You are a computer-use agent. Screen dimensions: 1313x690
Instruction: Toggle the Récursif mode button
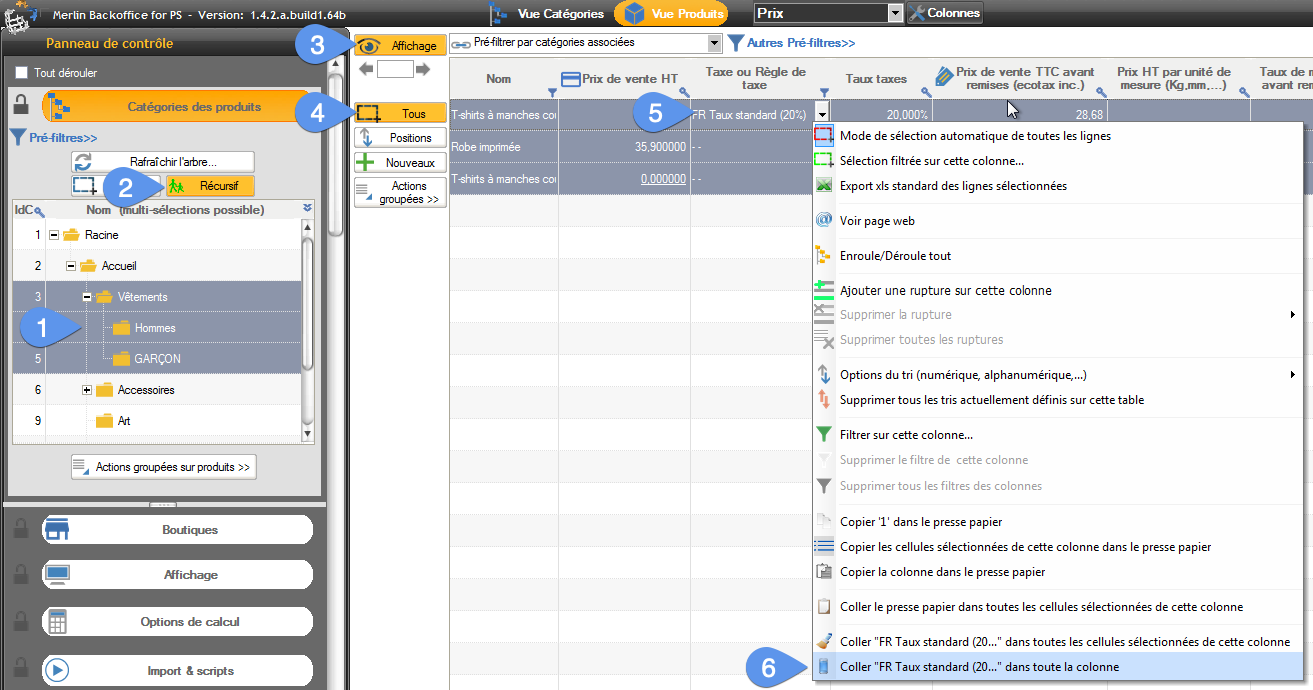[209, 185]
